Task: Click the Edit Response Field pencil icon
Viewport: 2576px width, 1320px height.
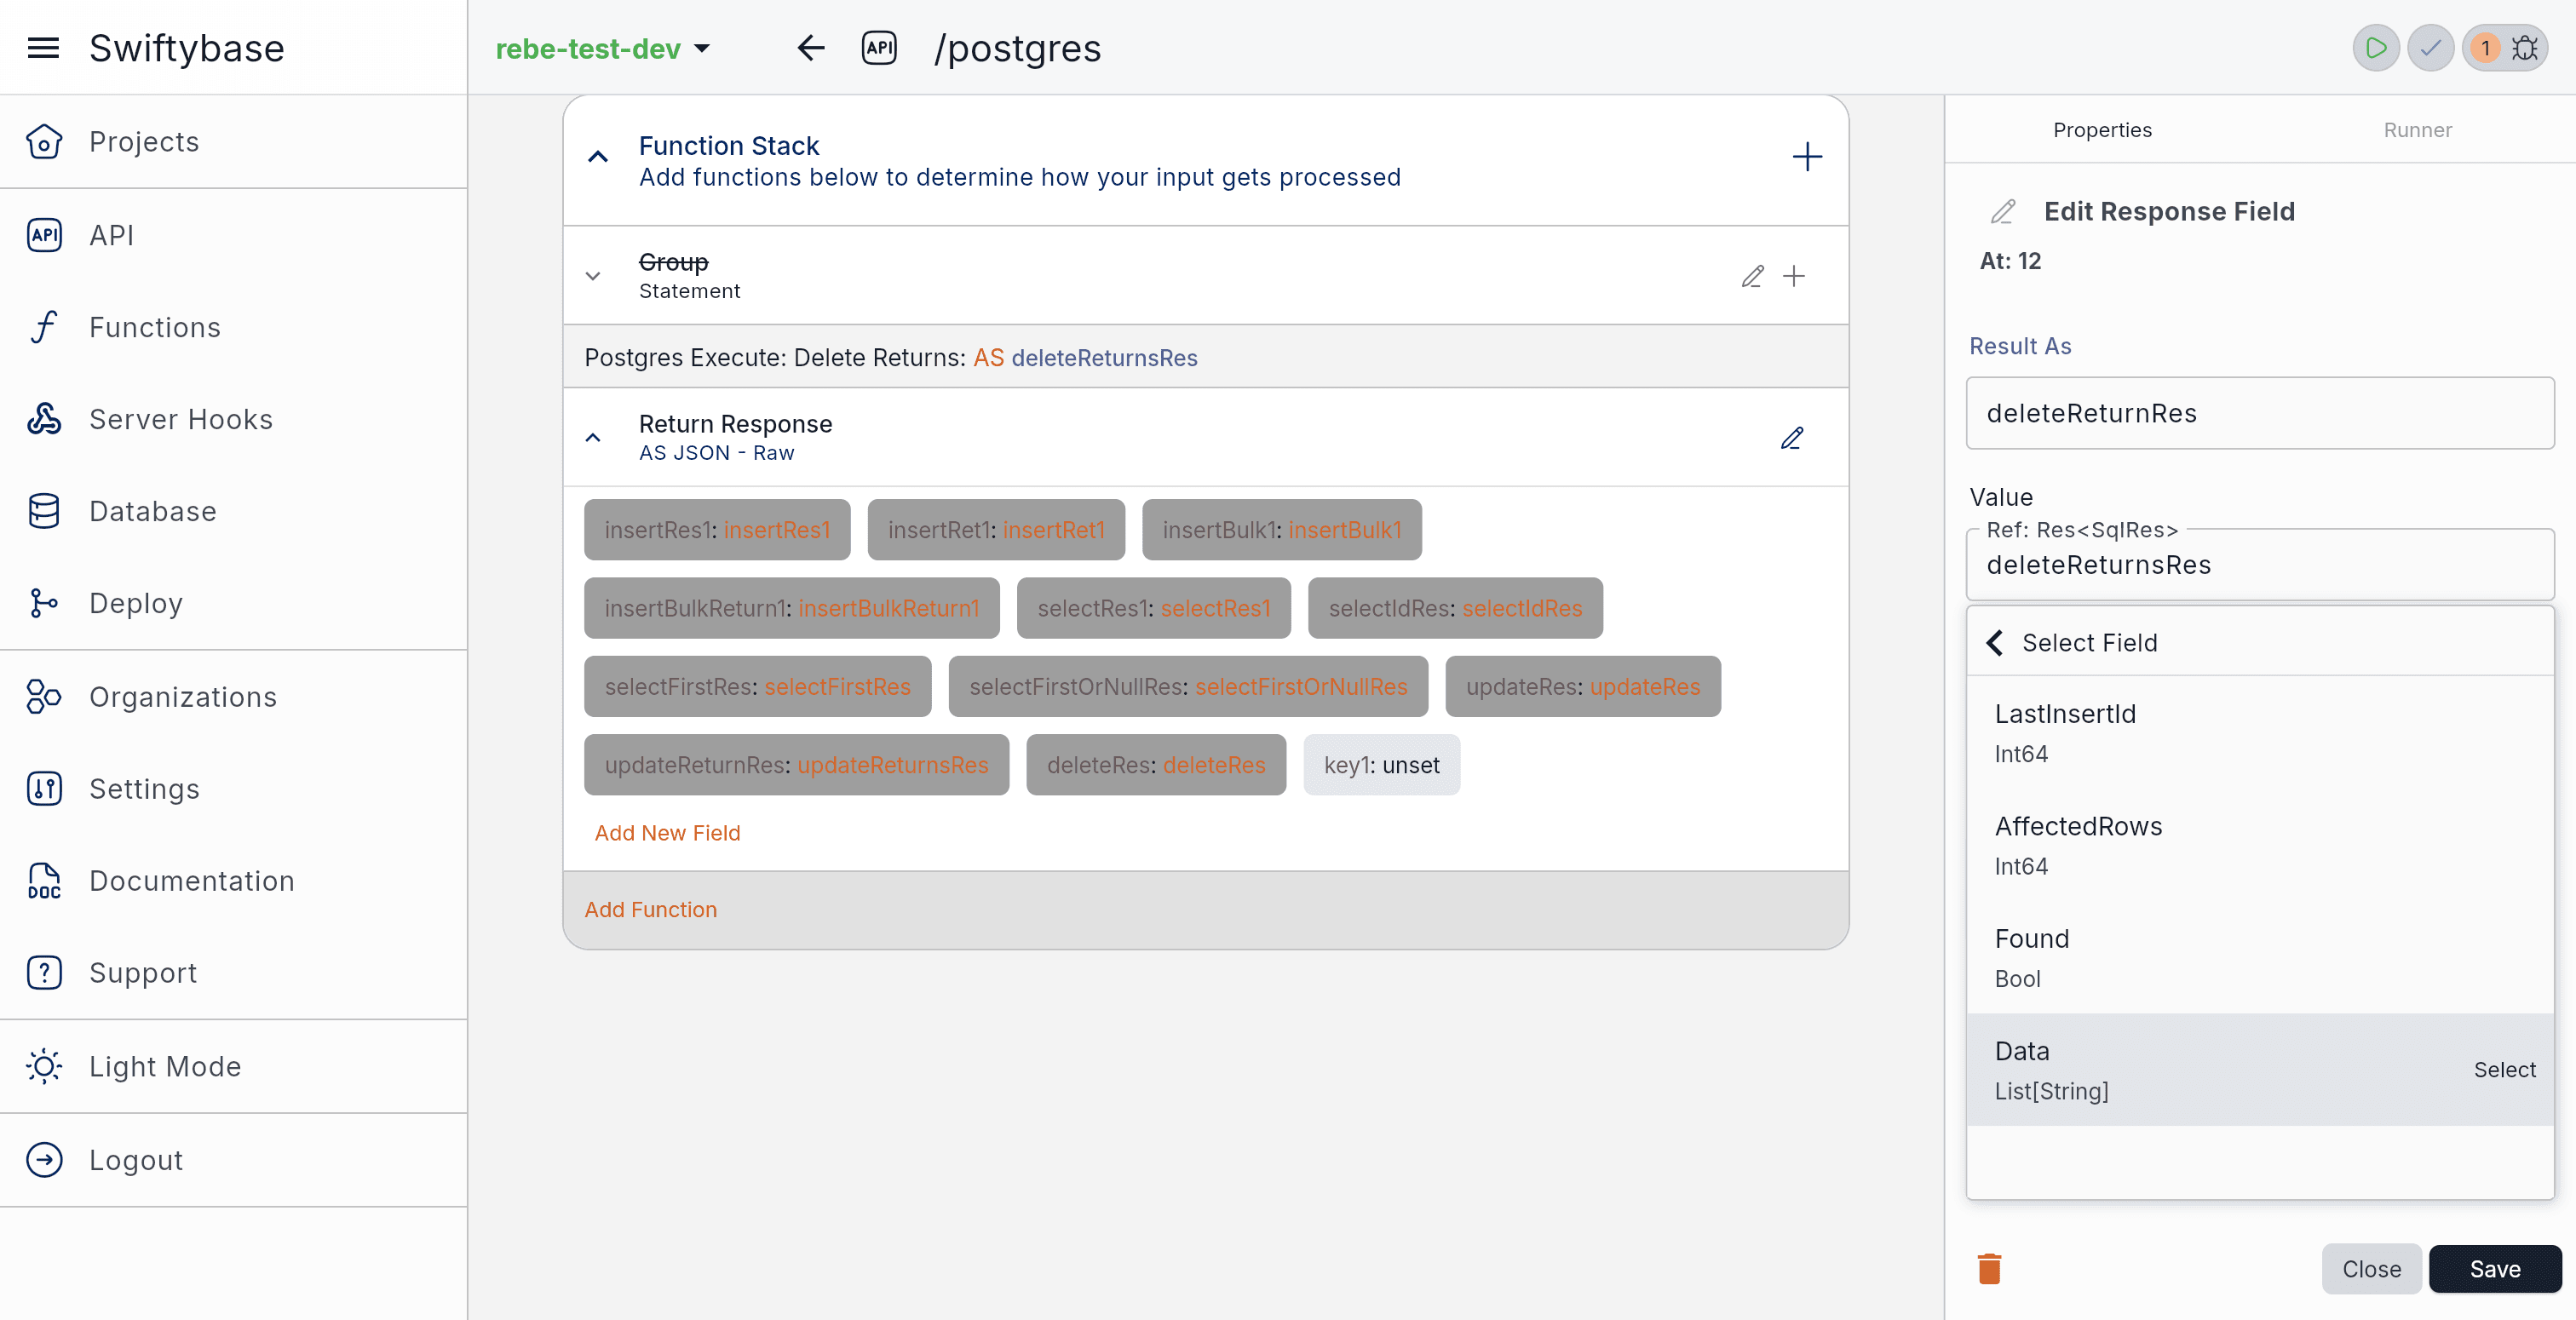Action: [2003, 211]
